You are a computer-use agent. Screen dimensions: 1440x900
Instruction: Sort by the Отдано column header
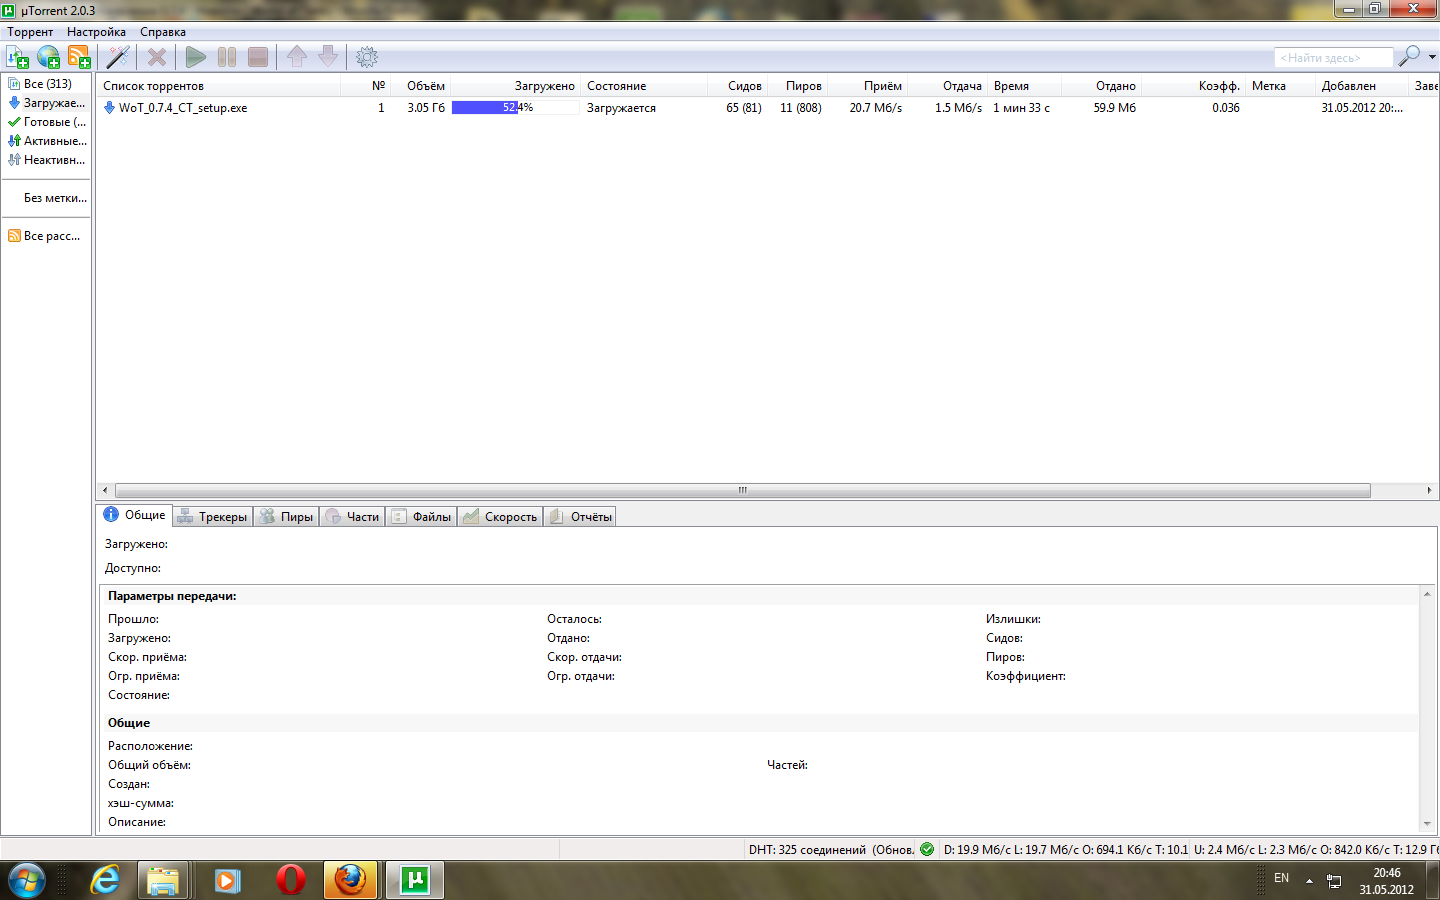[x=1102, y=86]
